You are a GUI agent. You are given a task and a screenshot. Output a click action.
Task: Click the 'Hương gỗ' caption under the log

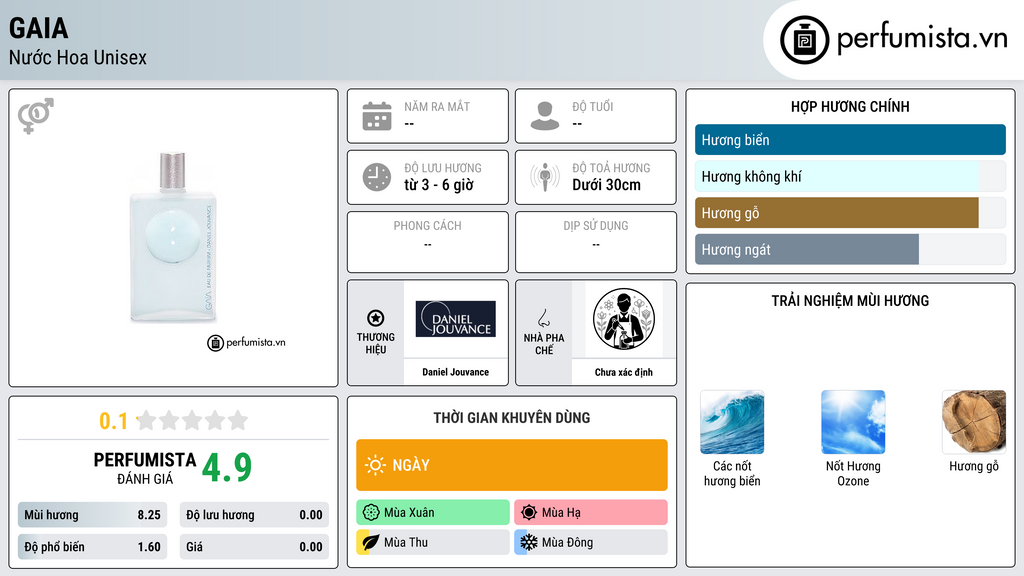974,466
